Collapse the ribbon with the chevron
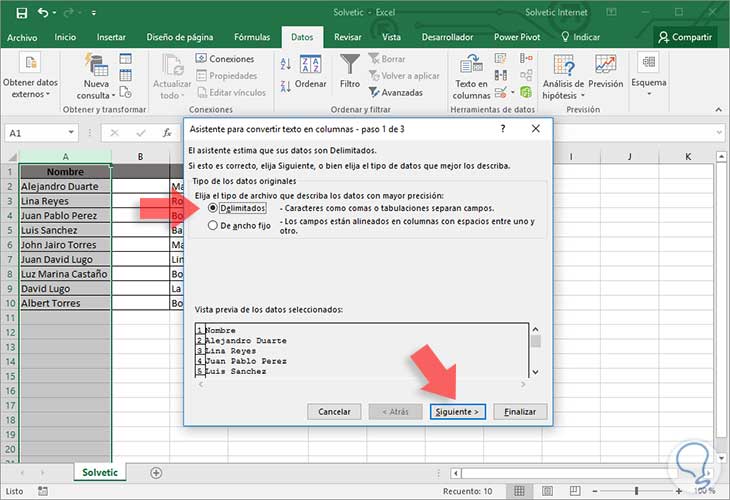730x500 pixels. point(718,110)
